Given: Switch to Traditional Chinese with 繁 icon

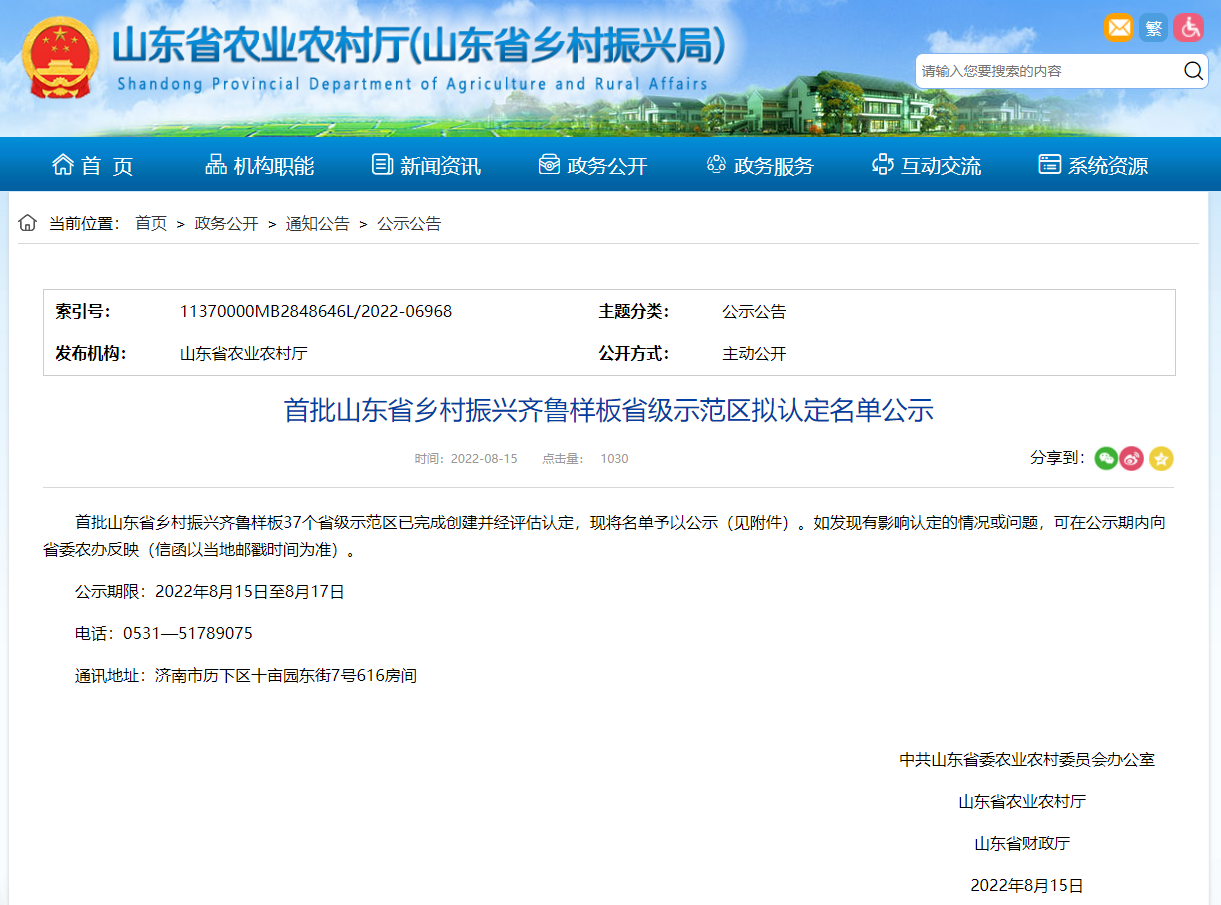Looking at the screenshot, I should pos(1153,27).
